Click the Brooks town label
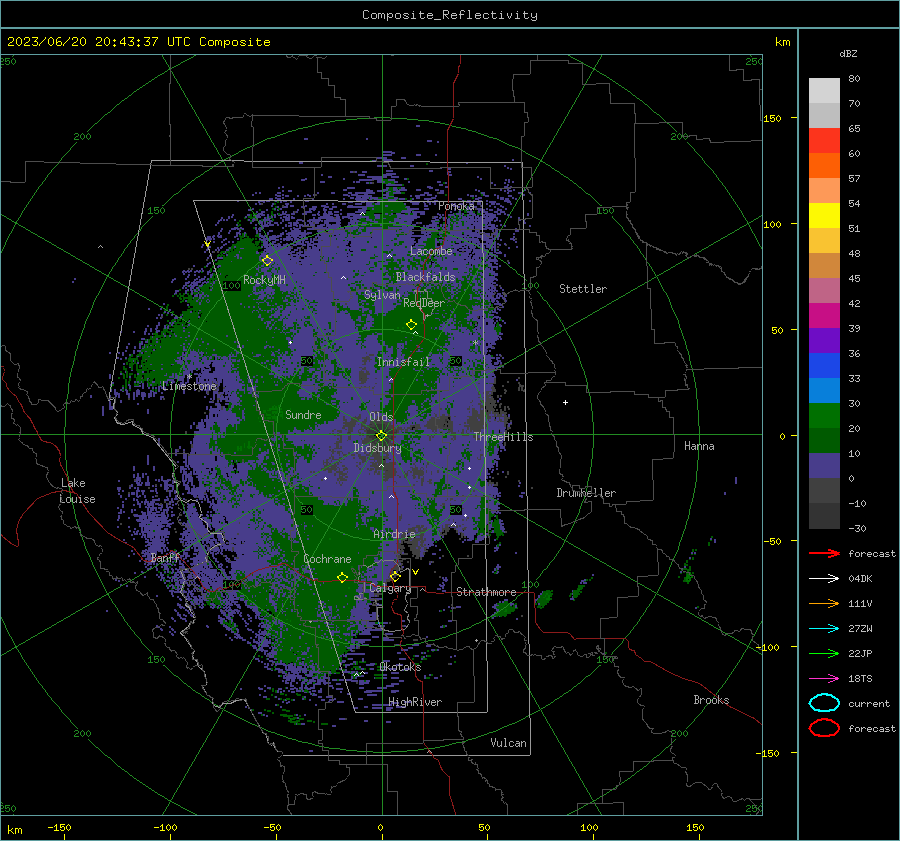Viewport: 900px width, 841px height. point(711,700)
